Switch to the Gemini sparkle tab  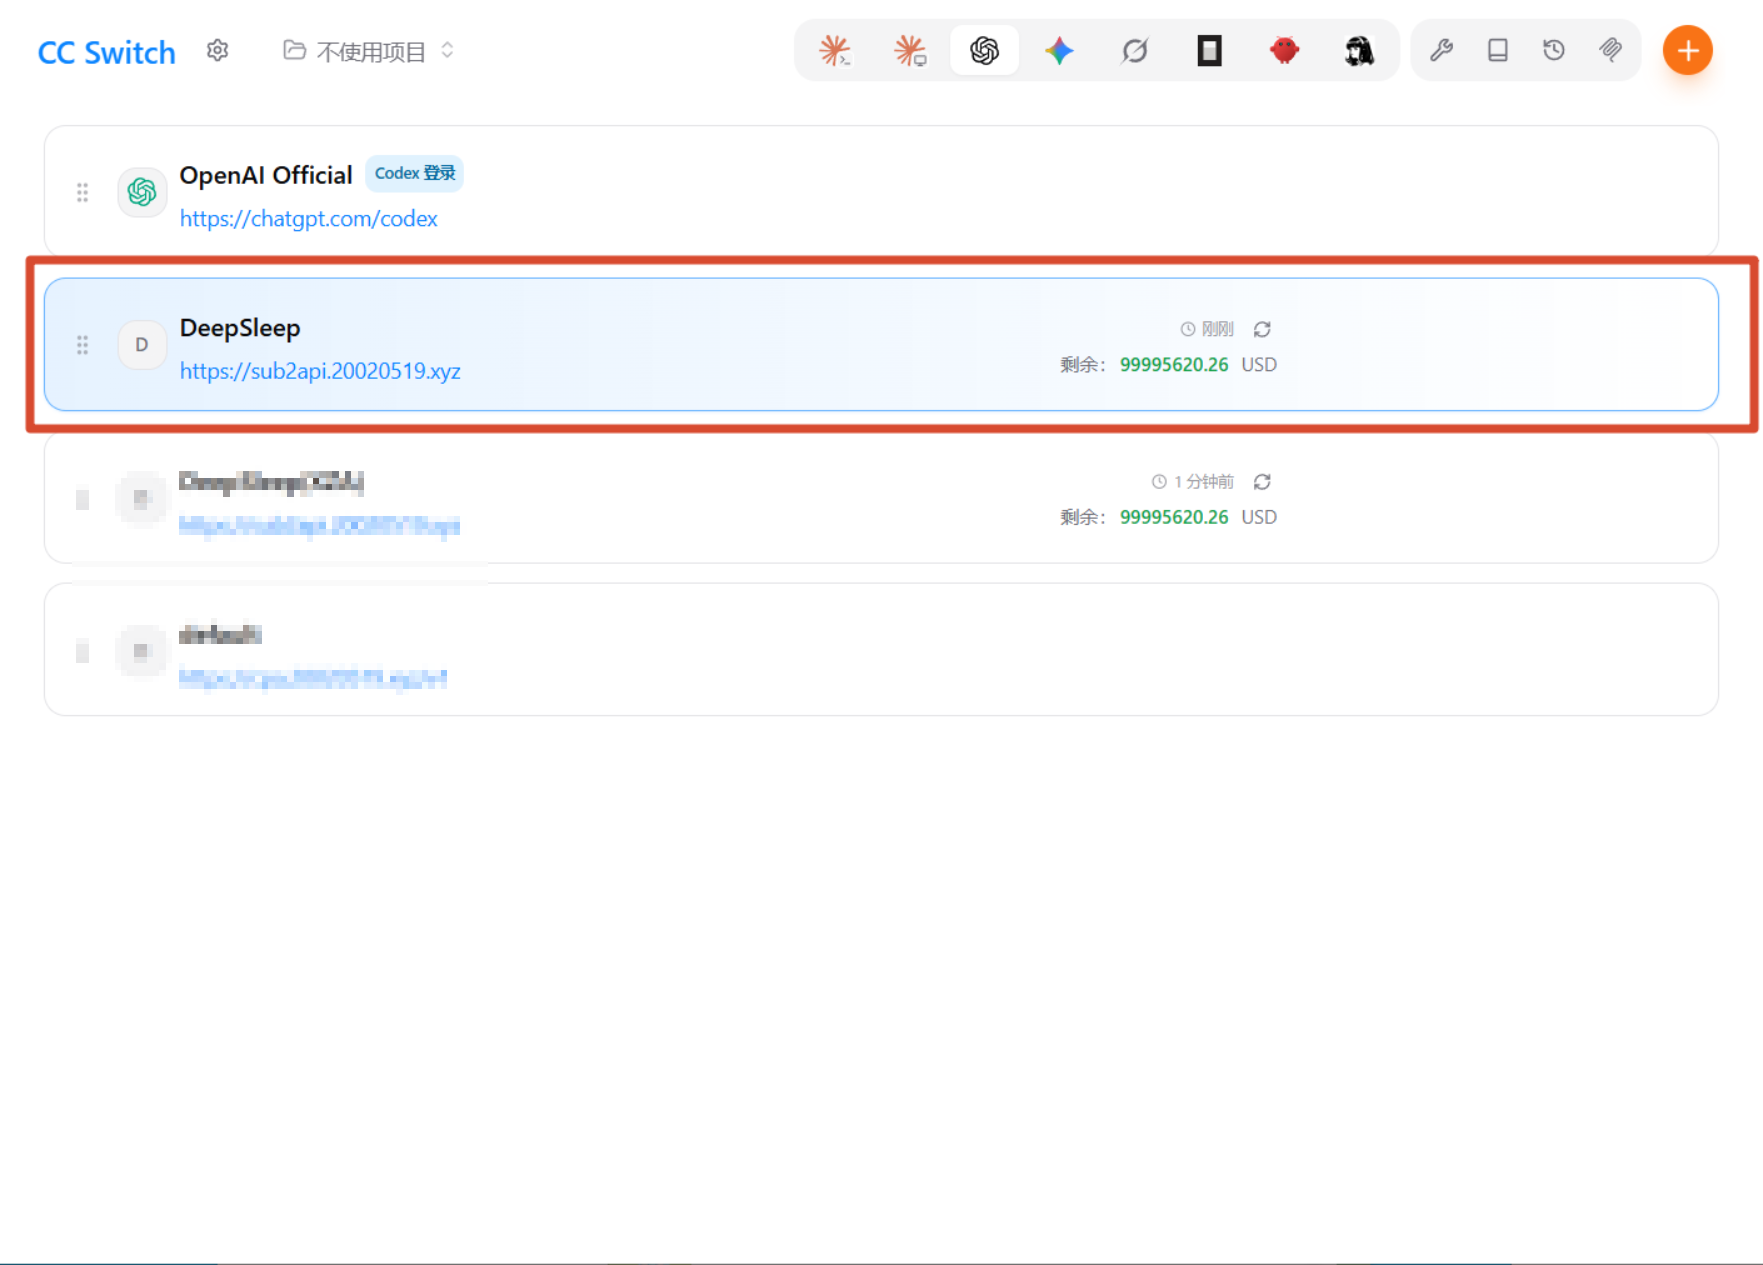click(1060, 50)
